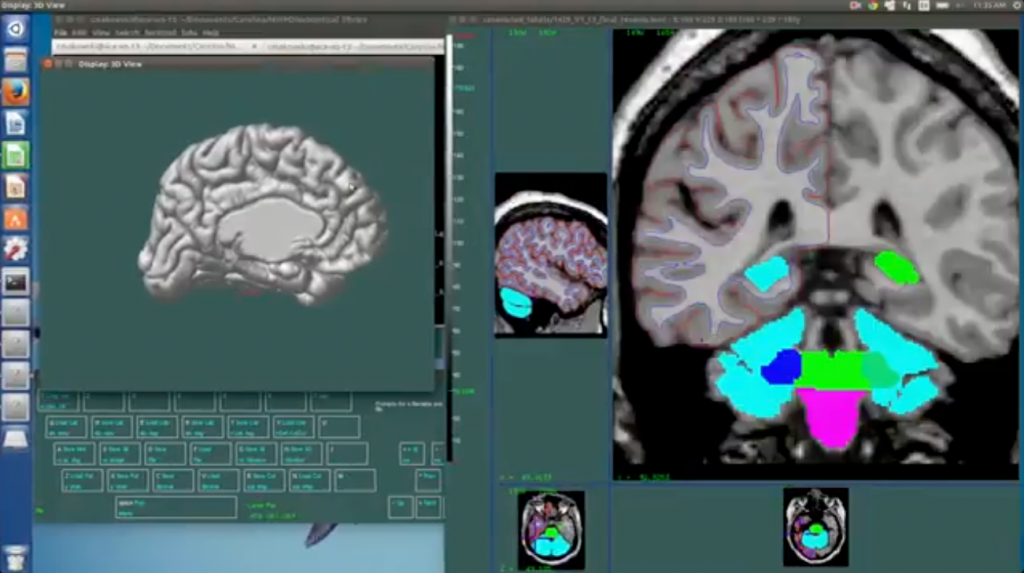Click the Ubuntu Dash home icon
1024x573 pixels.
pyautogui.click(x=16, y=28)
